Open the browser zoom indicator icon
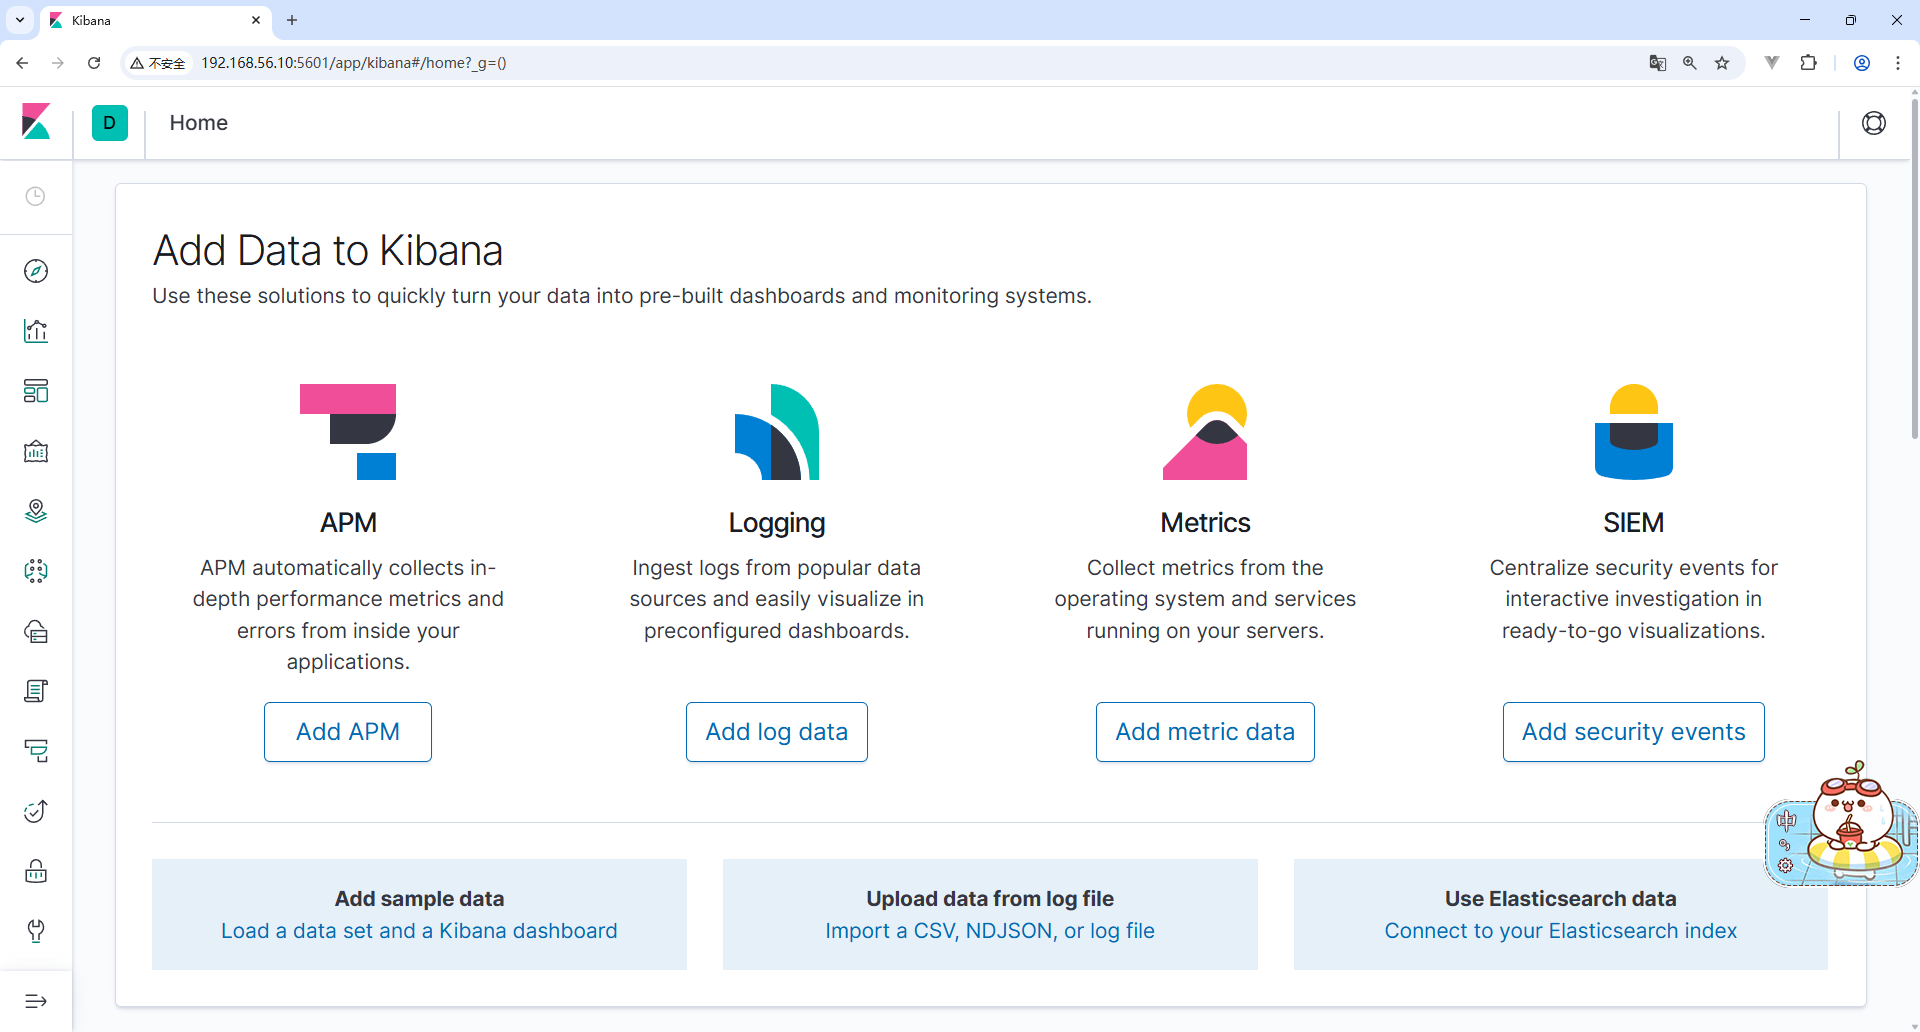The height and width of the screenshot is (1032, 1920). tap(1690, 63)
